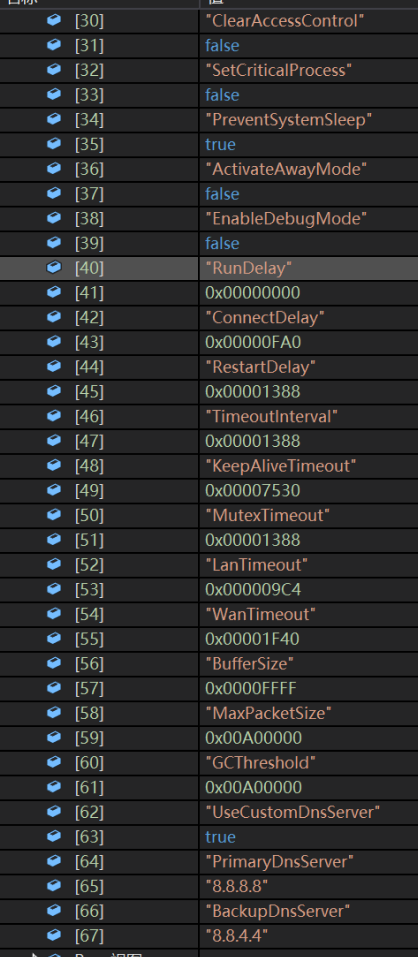Click the field cube icon beside [50]

point(54,515)
